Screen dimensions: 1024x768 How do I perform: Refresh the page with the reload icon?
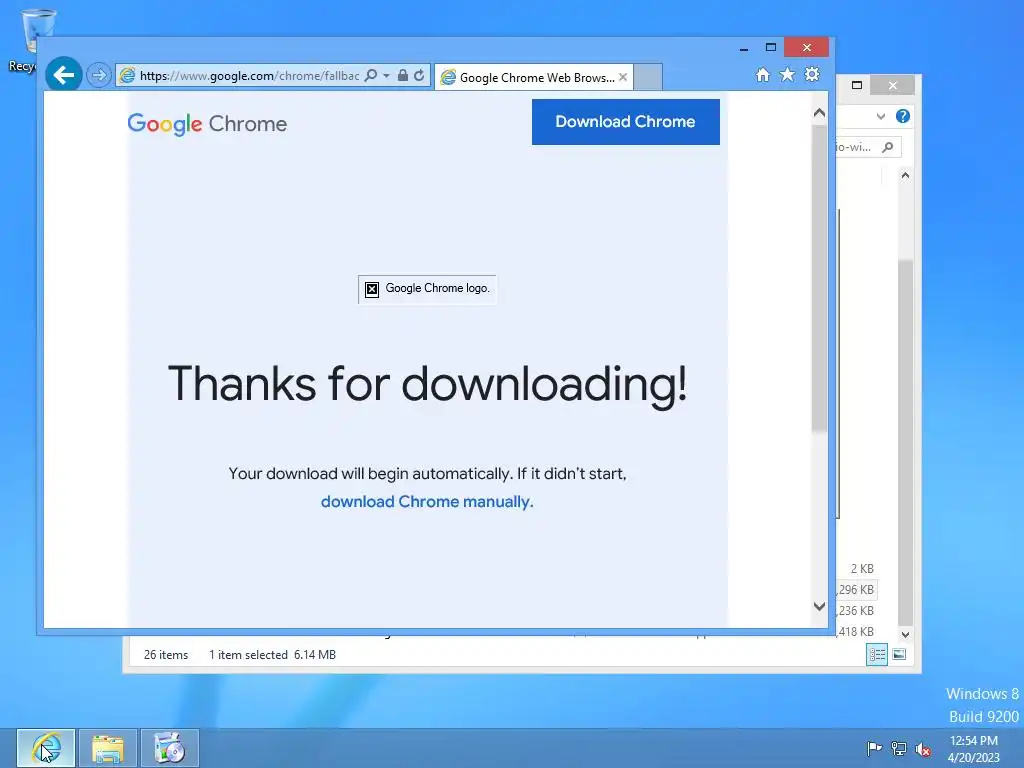419,76
